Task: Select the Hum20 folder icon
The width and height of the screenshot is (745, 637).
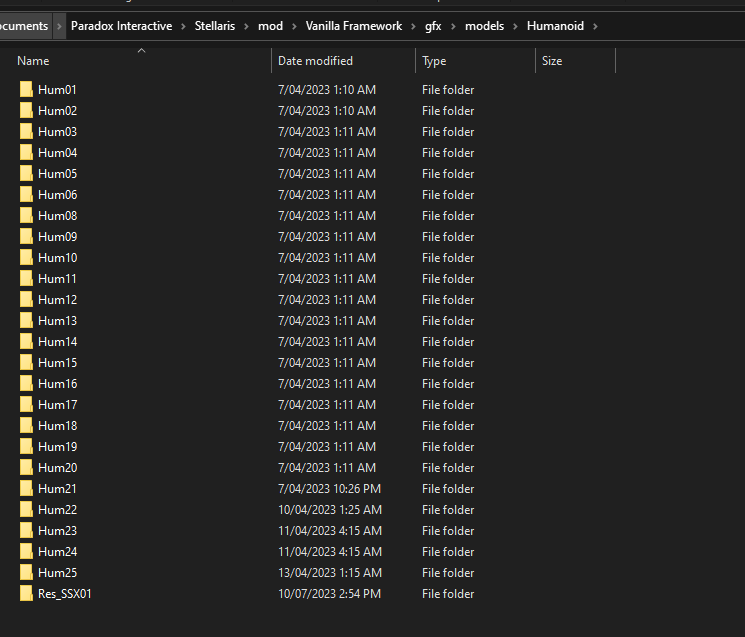Action: click(26, 467)
